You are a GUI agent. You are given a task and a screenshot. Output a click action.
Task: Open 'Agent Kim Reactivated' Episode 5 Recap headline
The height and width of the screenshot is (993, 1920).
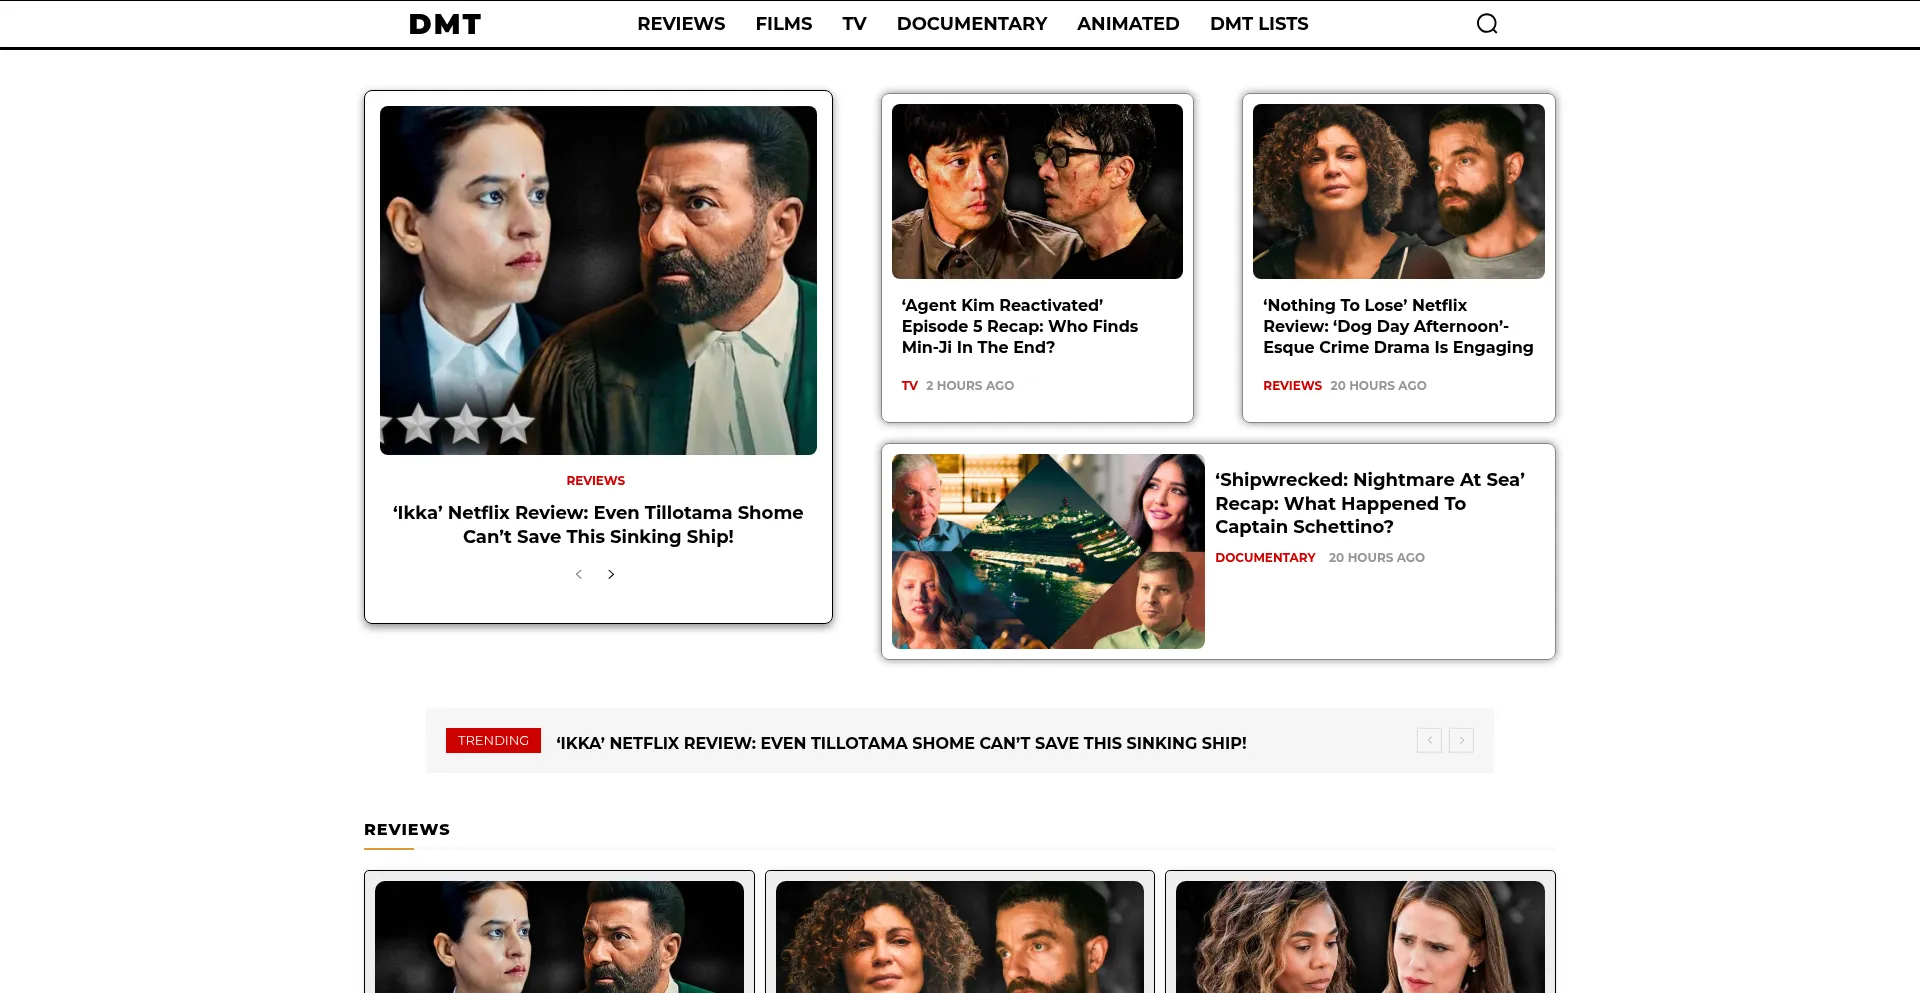1020,326
